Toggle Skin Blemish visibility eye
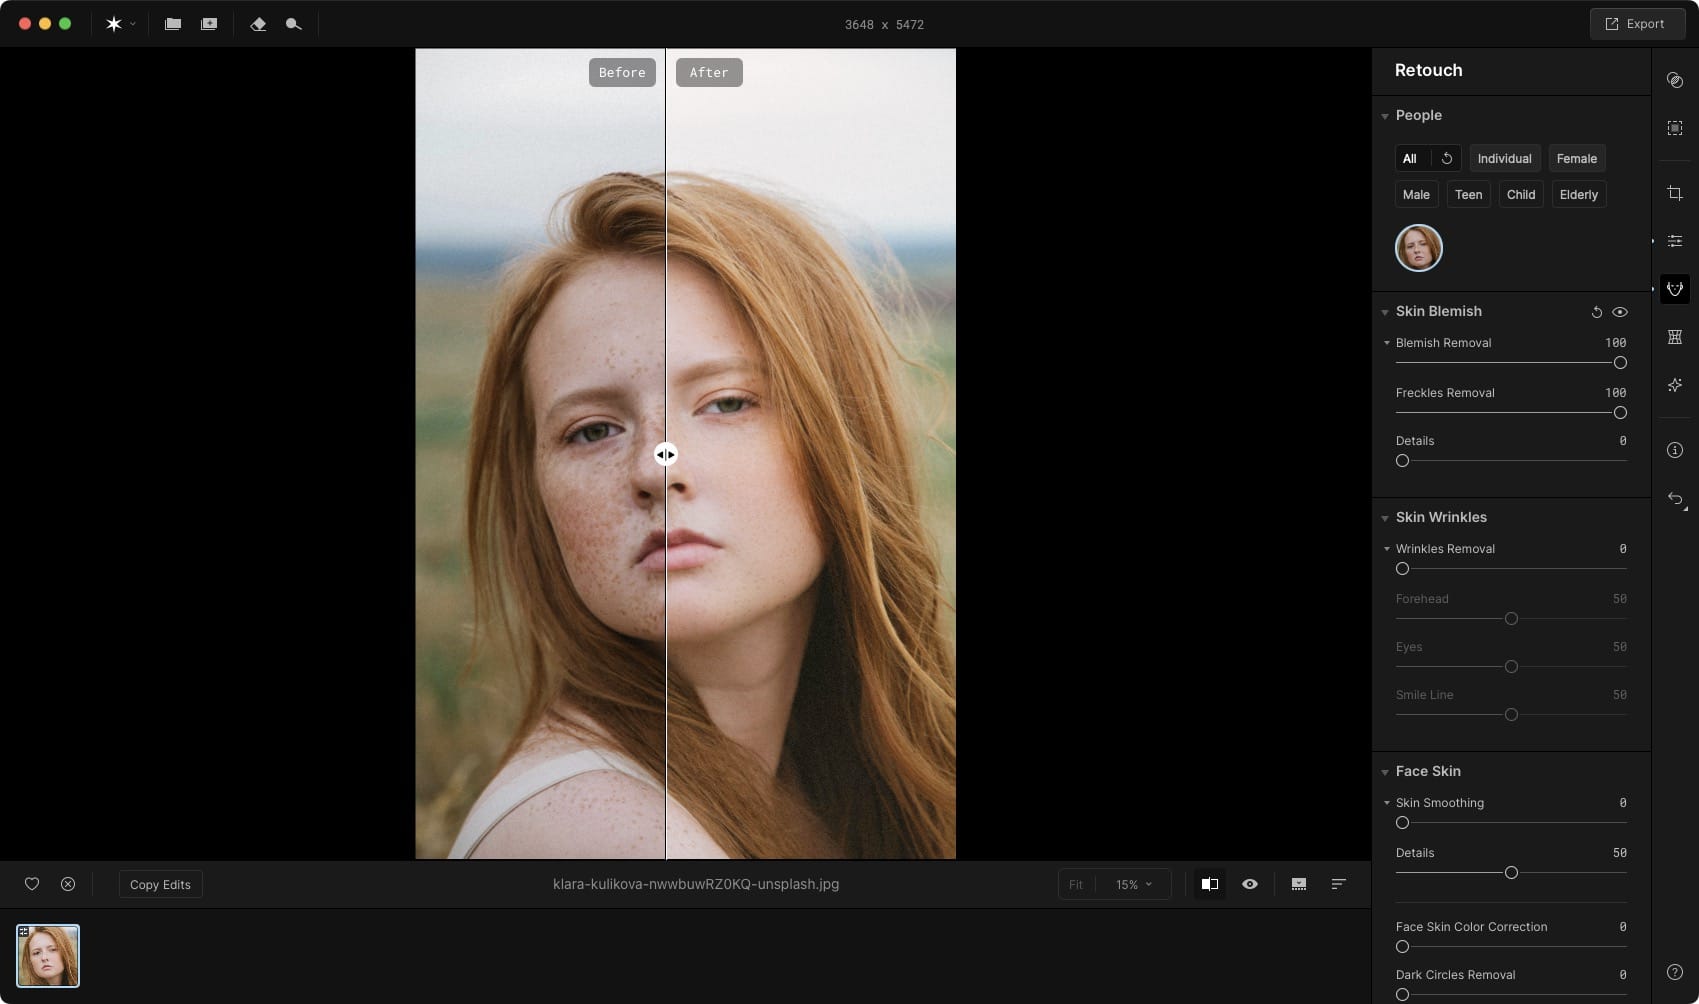The height and width of the screenshot is (1004, 1699). 1620,312
